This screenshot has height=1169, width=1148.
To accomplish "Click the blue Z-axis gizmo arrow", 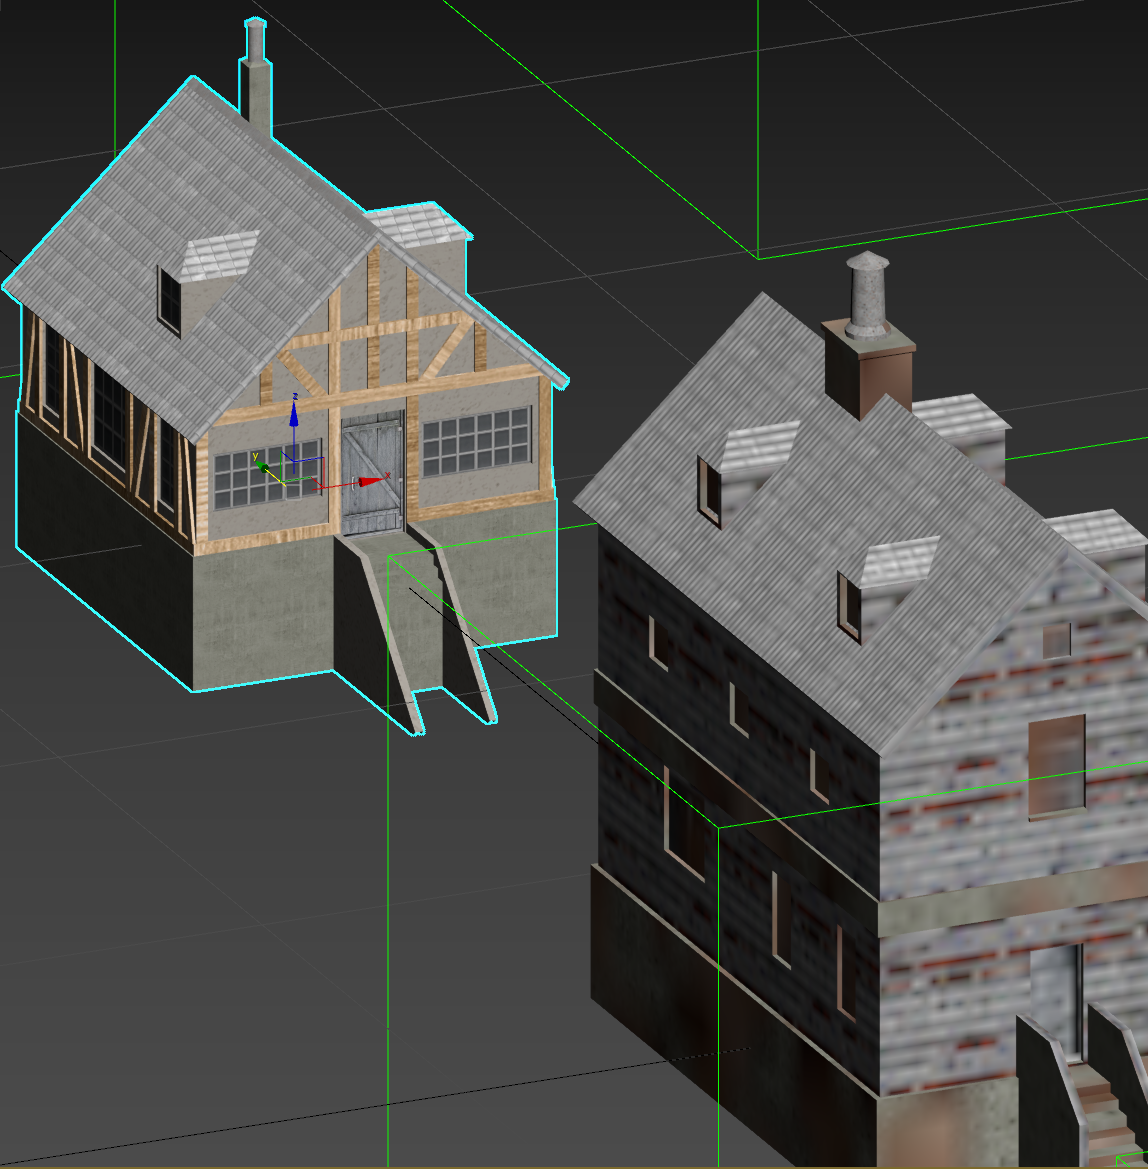I will tap(294, 411).
